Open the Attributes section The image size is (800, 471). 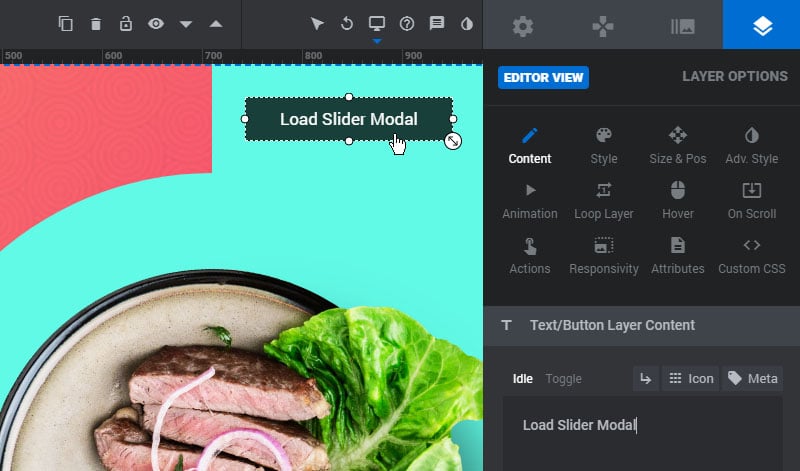coord(678,257)
